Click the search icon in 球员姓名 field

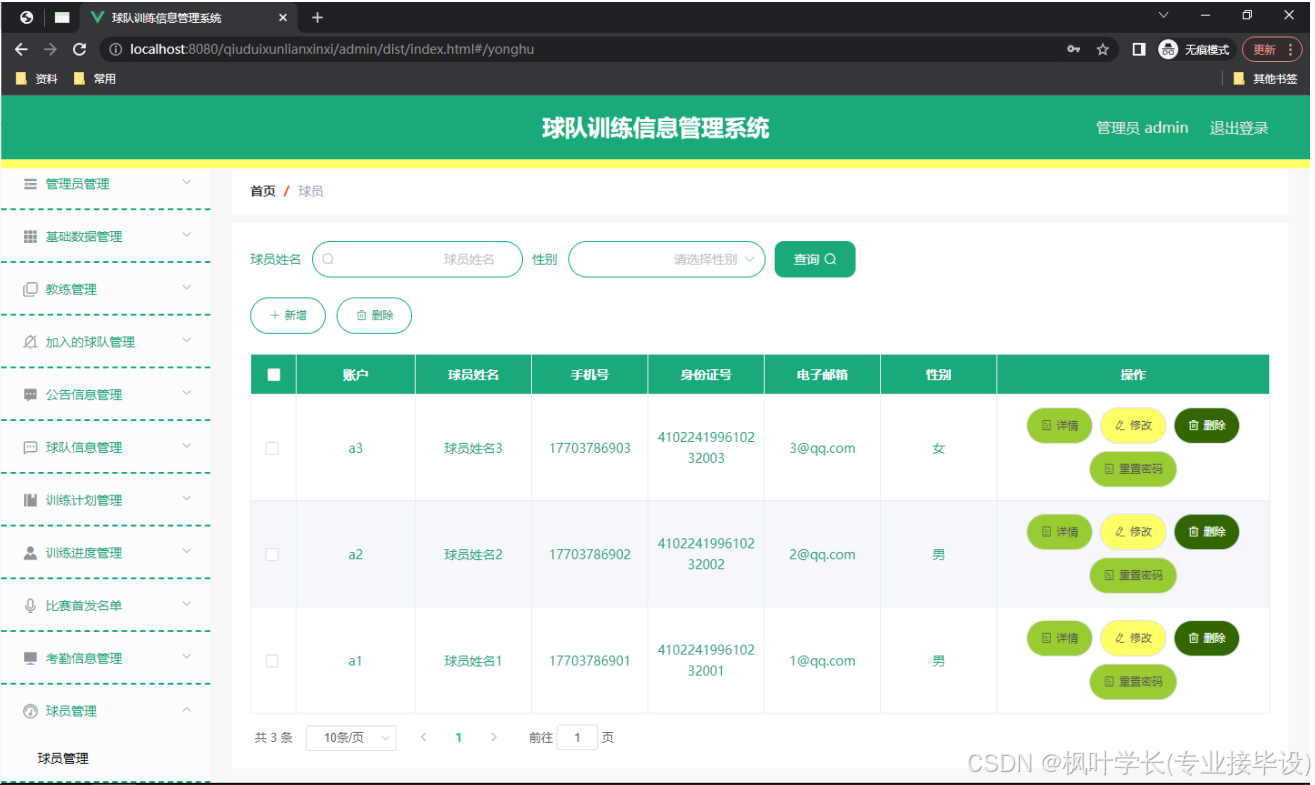328,259
